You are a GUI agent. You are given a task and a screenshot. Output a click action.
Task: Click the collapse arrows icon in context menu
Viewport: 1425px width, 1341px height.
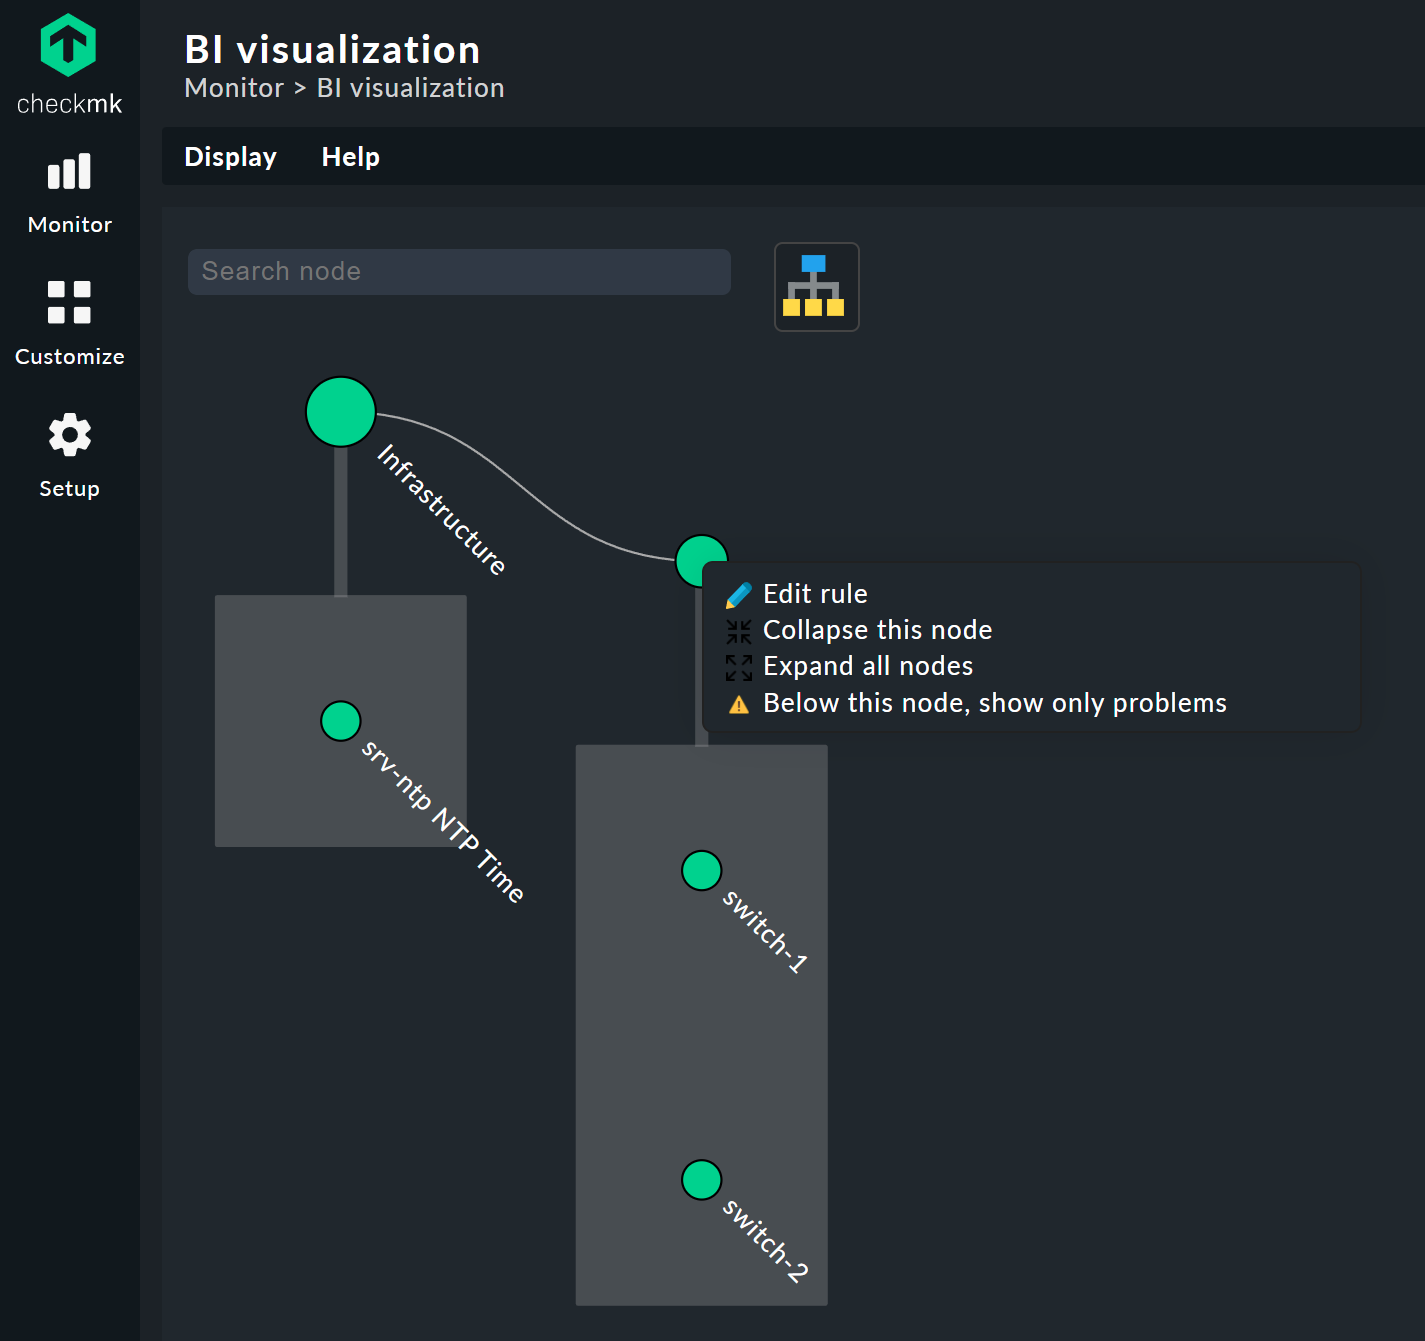739,631
